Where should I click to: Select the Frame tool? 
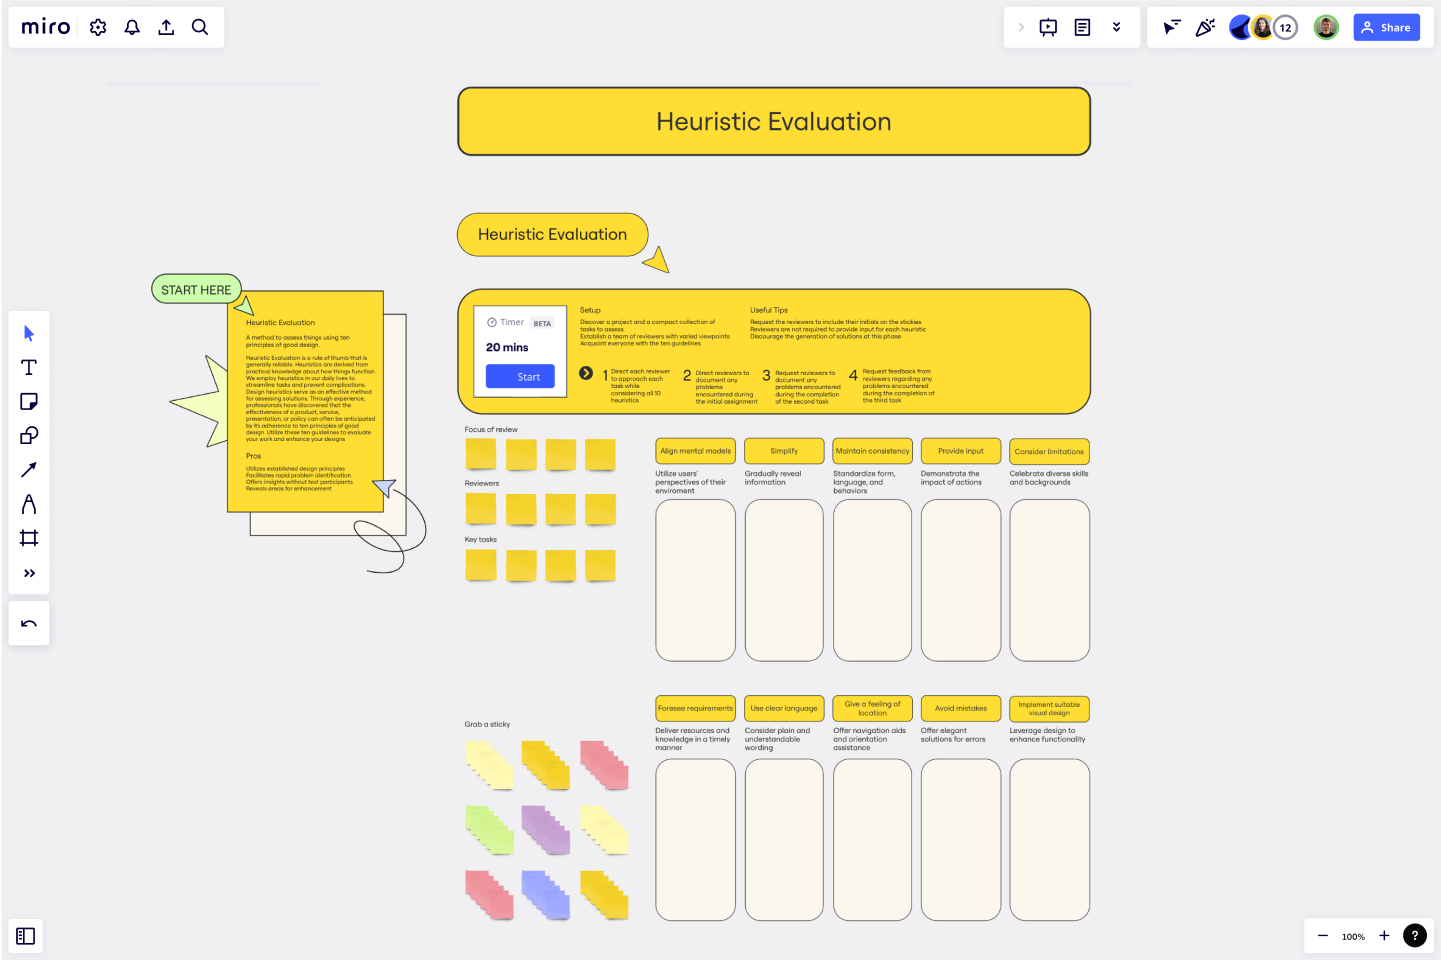click(x=29, y=538)
